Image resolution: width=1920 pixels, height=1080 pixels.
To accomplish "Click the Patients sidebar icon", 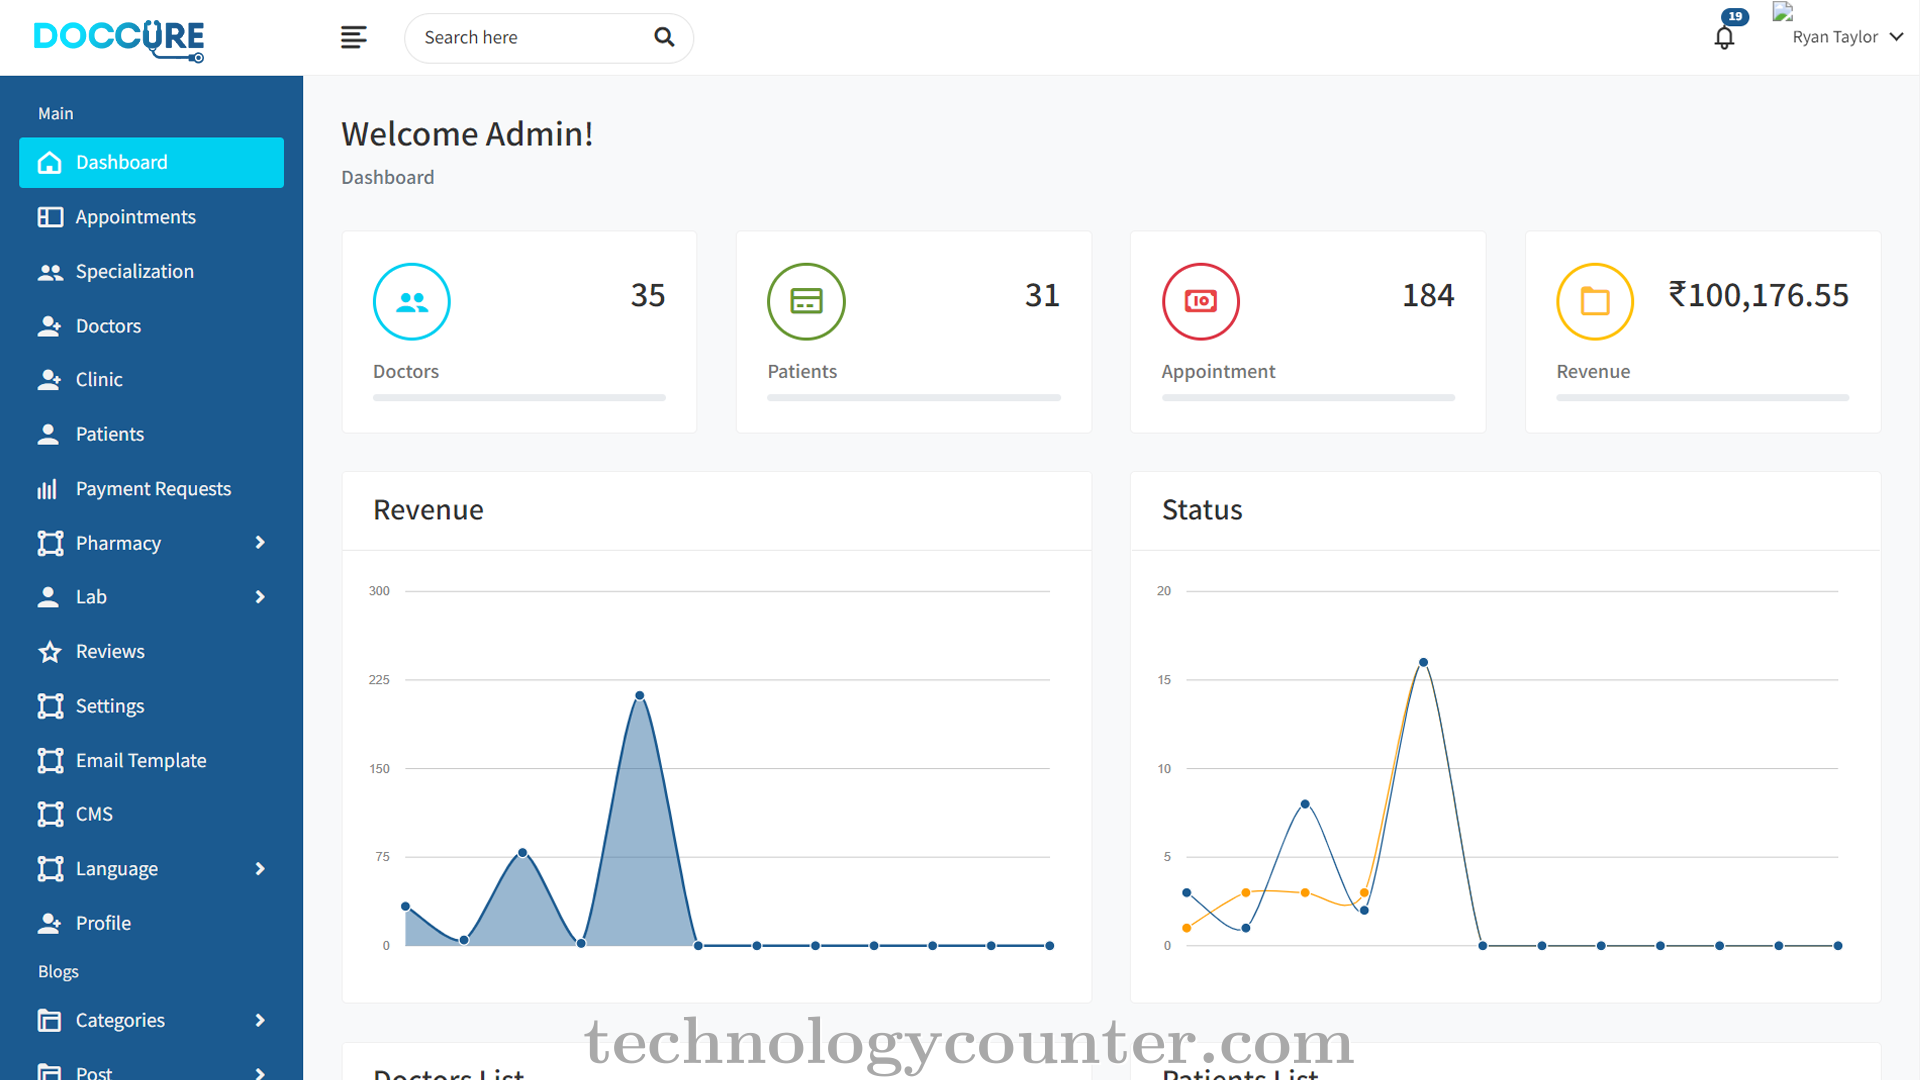I will click(48, 434).
